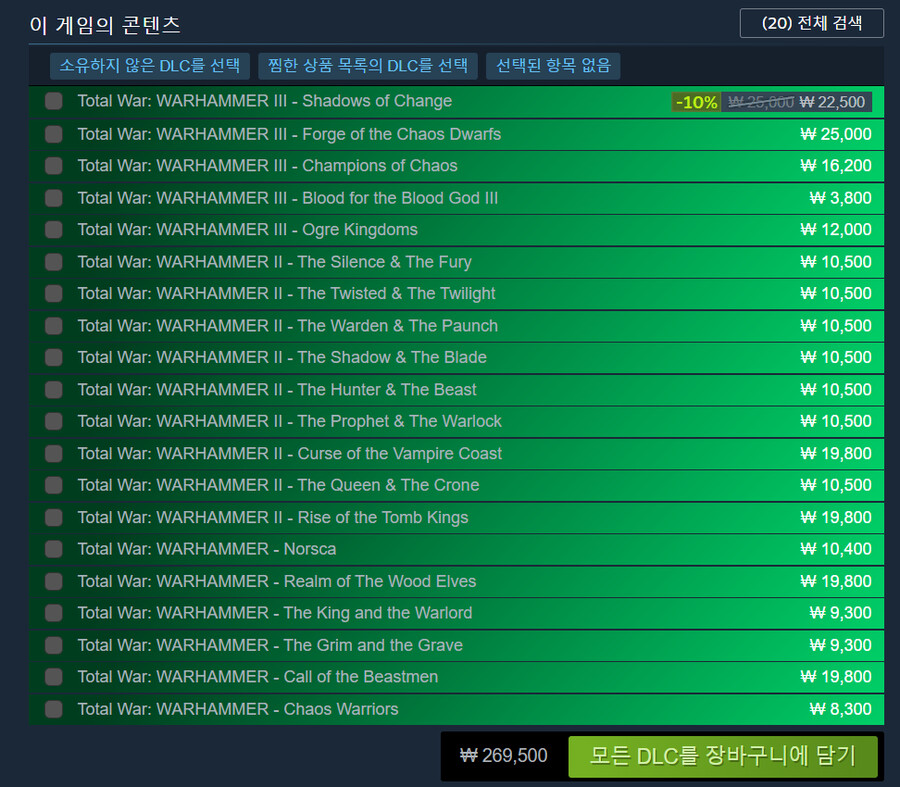Check Curse of the Vampire Coast checkbox
Viewport: 900px width, 787px height.
tap(54, 453)
